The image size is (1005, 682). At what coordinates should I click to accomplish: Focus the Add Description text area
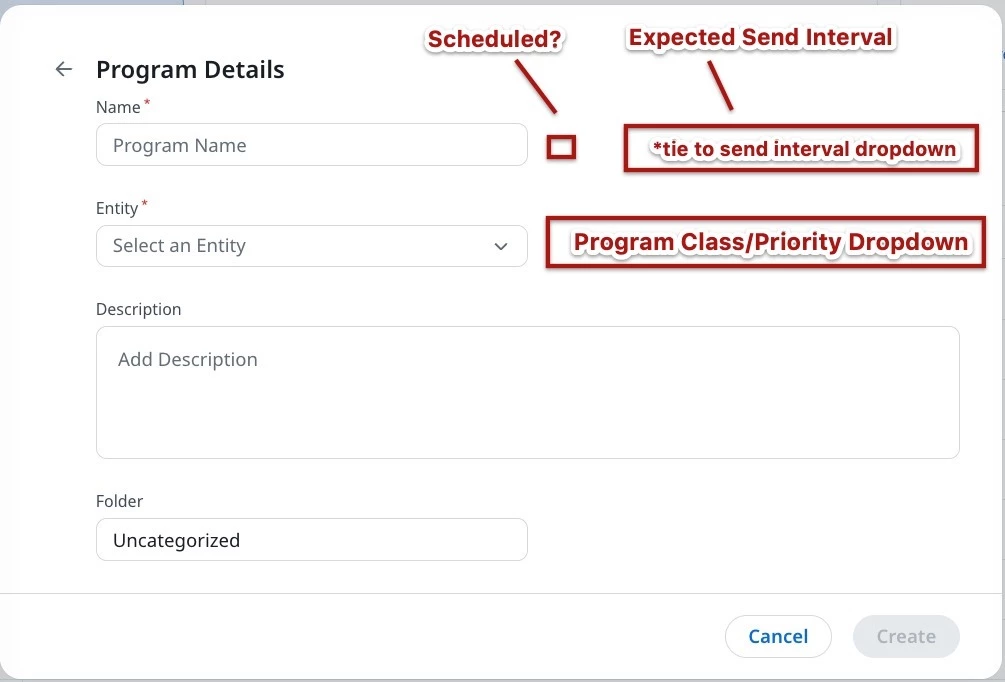tap(527, 392)
